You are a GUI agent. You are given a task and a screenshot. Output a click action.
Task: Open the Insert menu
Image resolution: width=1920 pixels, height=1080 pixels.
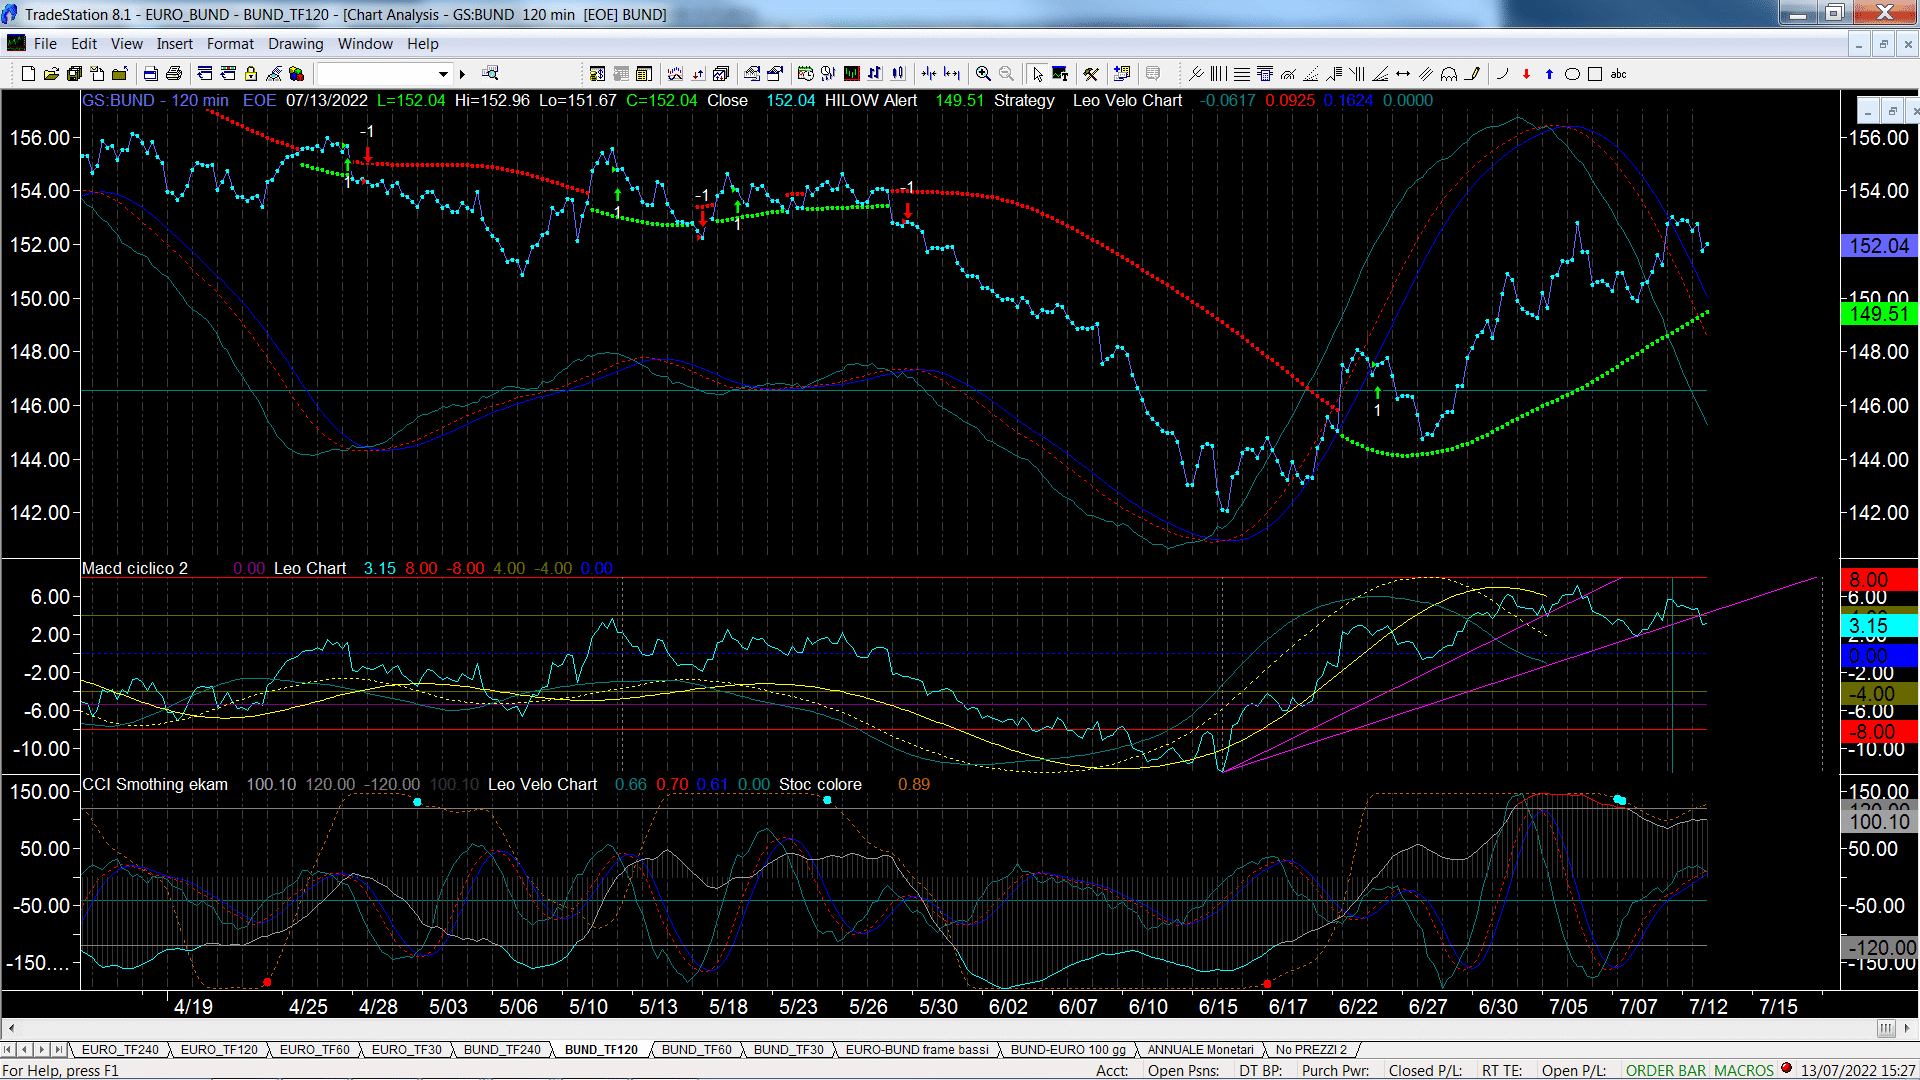click(x=174, y=43)
